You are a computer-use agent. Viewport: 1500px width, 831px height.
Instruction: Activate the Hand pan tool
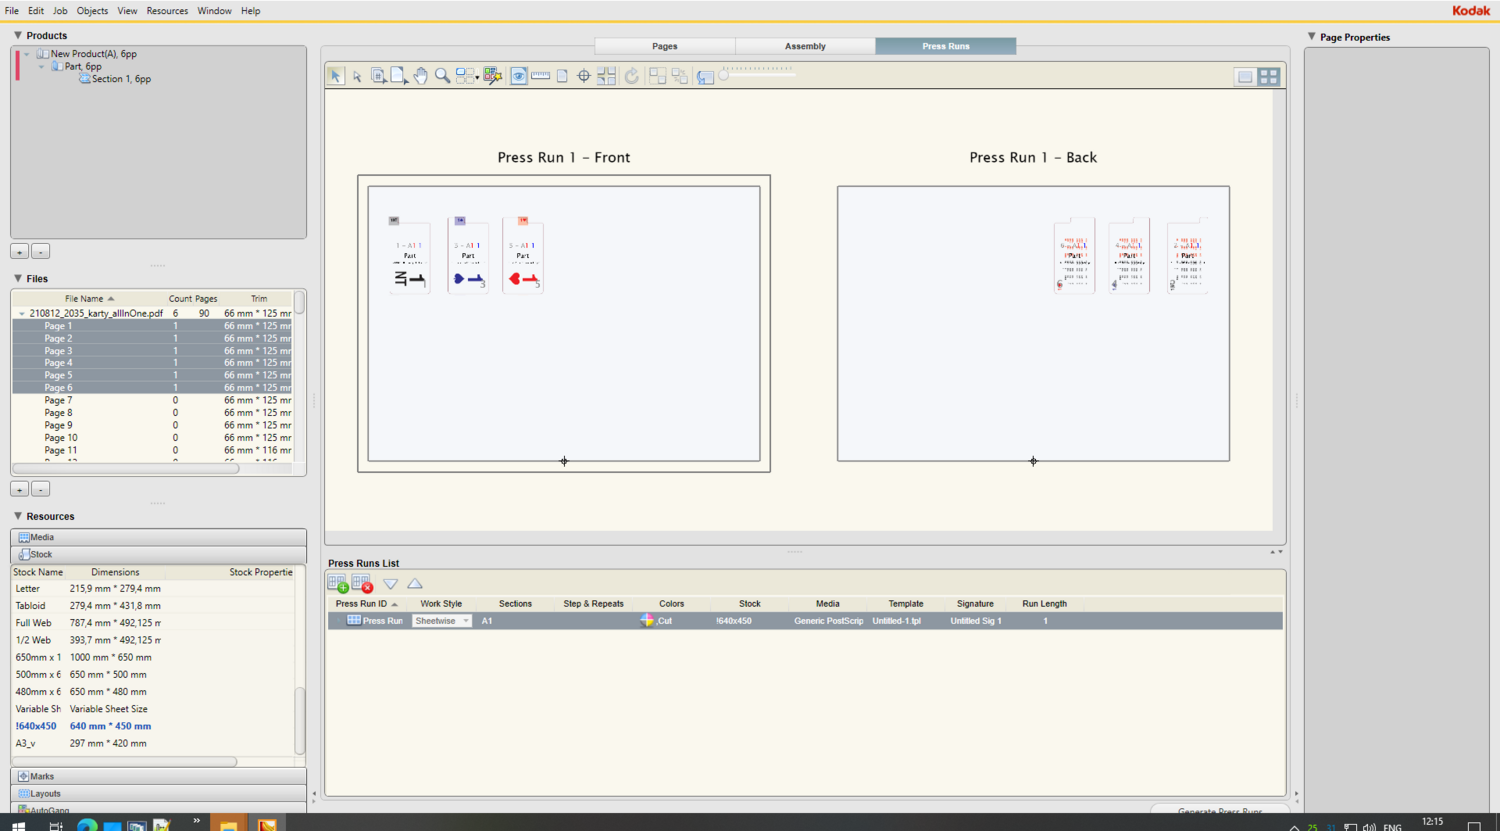pyautogui.click(x=421, y=76)
